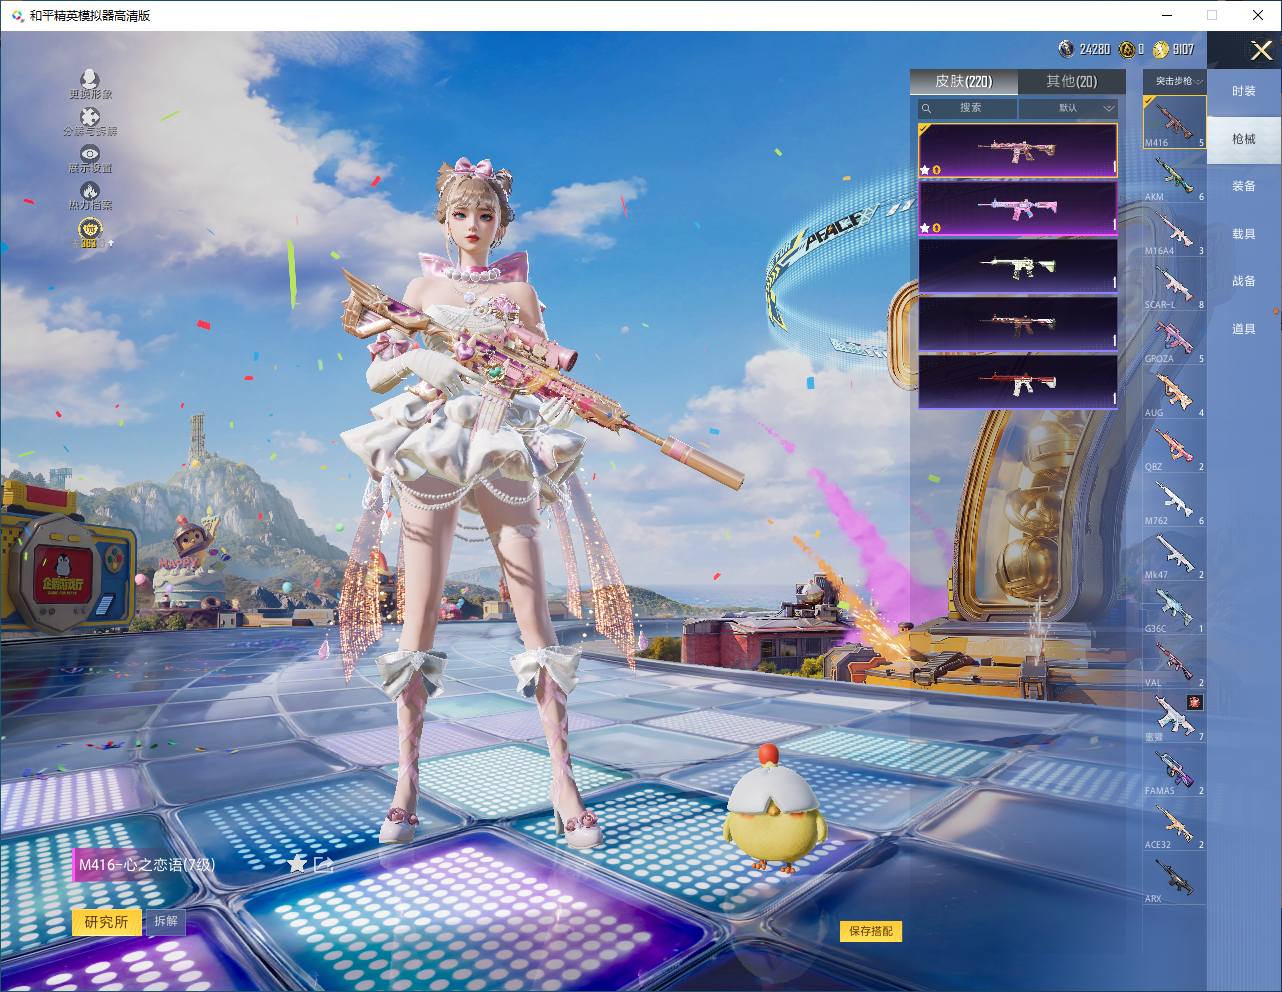Screen dimensions: 1282x992
Task: Select the M16A4 weapon in the rifle list
Action: click(1174, 231)
